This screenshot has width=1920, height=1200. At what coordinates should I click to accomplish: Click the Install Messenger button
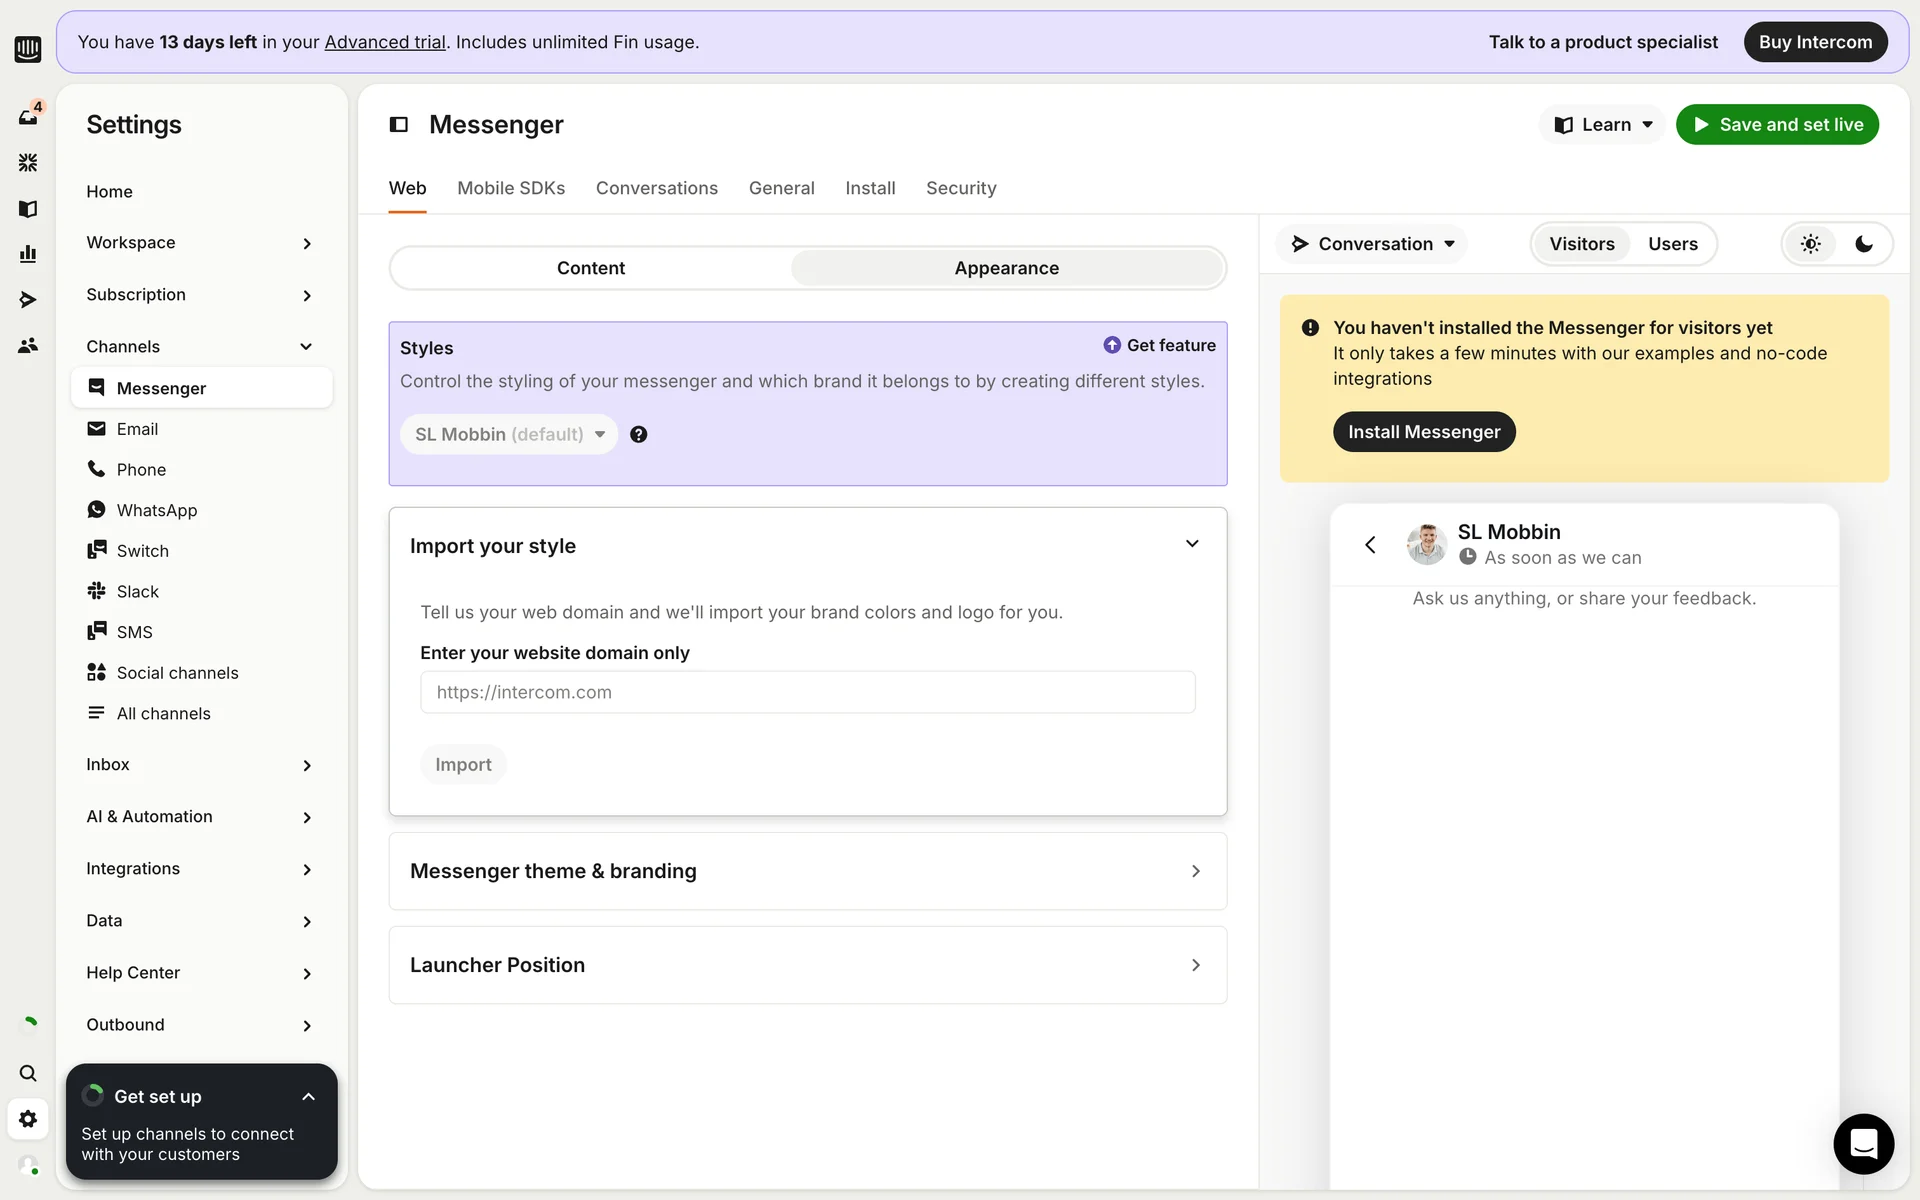[1423, 432]
